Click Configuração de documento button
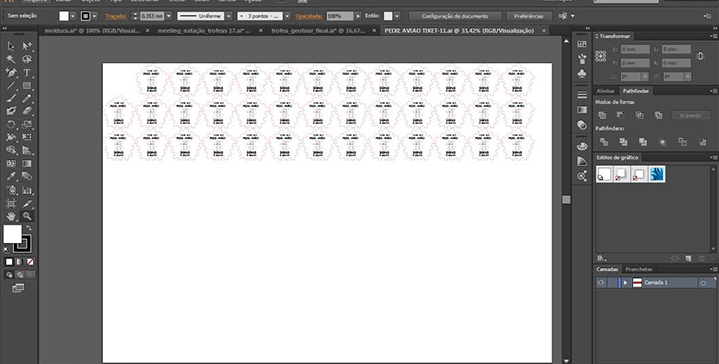Viewport: 719px width, 364px height. coord(455,16)
